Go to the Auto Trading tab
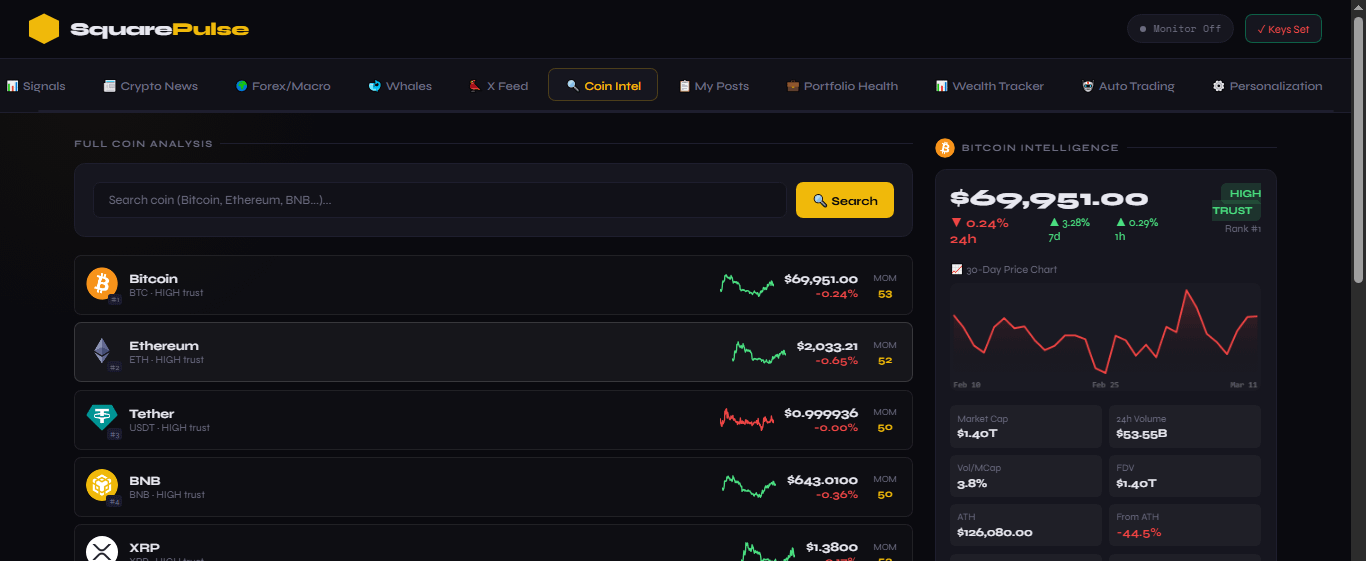This screenshot has width=1366, height=561. tap(1128, 86)
